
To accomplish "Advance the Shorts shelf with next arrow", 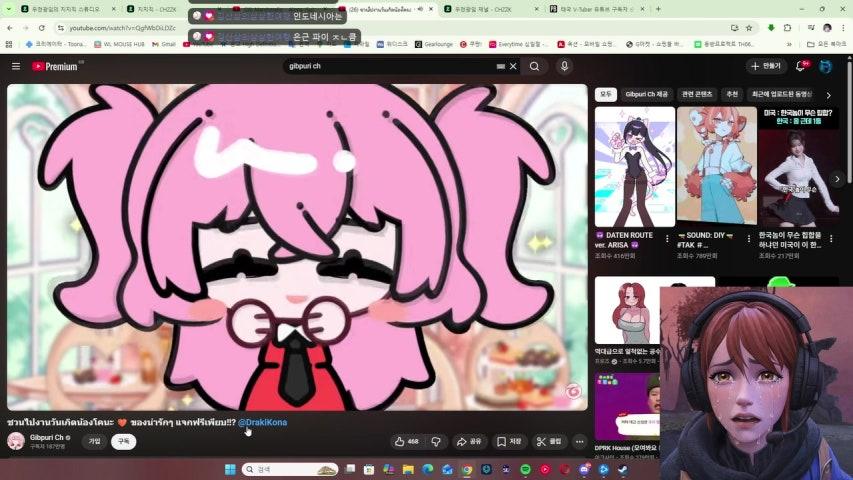I will point(837,179).
